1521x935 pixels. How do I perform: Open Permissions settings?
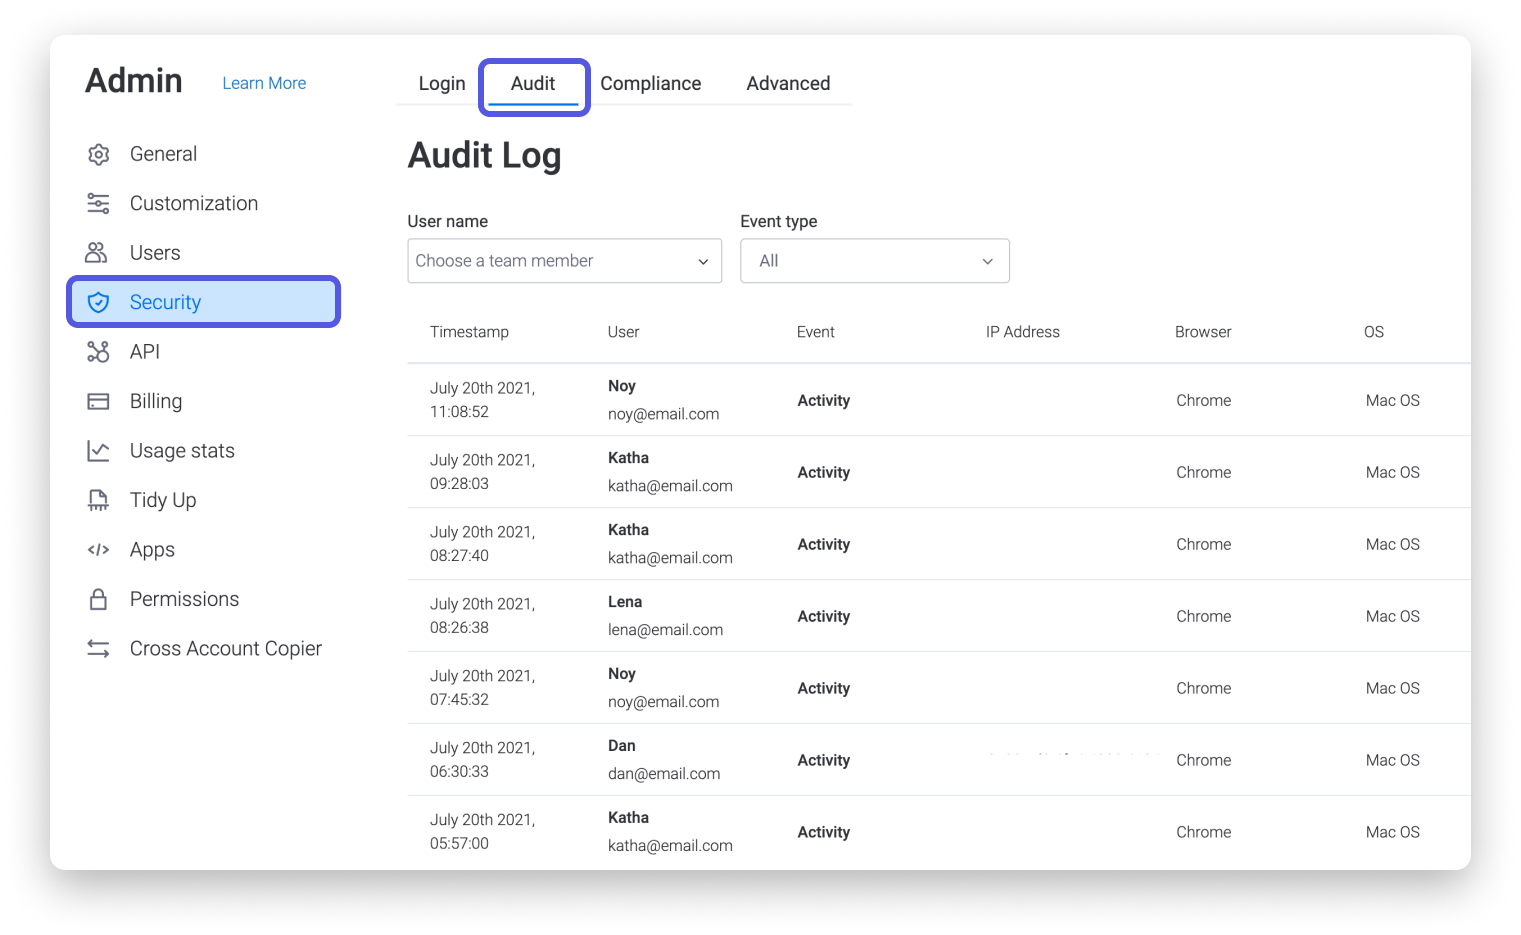pyautogui.click(x=184, y=599)
